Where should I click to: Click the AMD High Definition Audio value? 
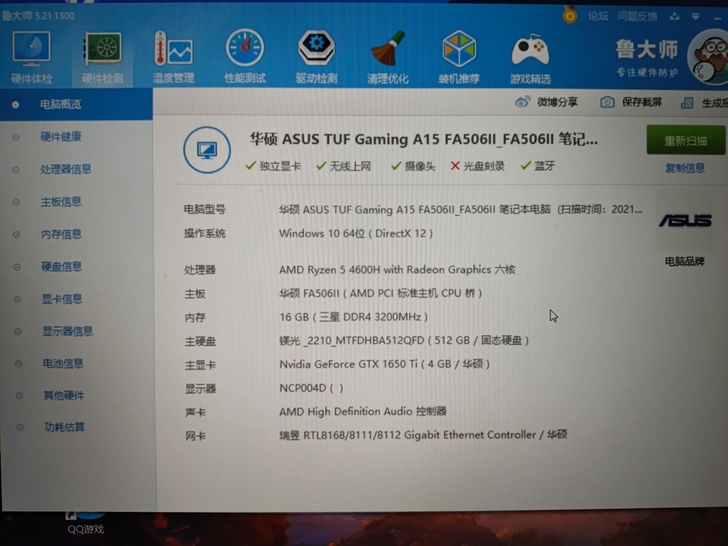point(363,411)
